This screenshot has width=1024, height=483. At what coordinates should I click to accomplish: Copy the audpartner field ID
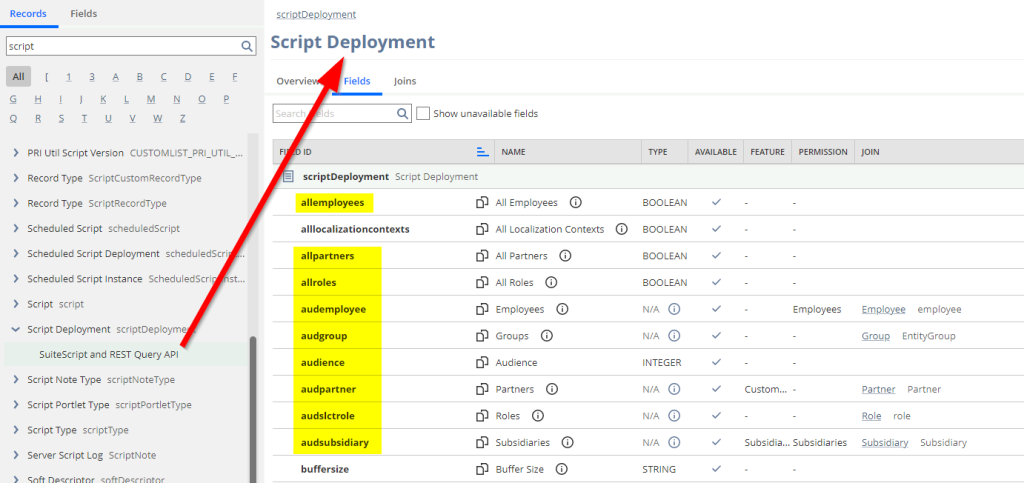click(482, 389)
